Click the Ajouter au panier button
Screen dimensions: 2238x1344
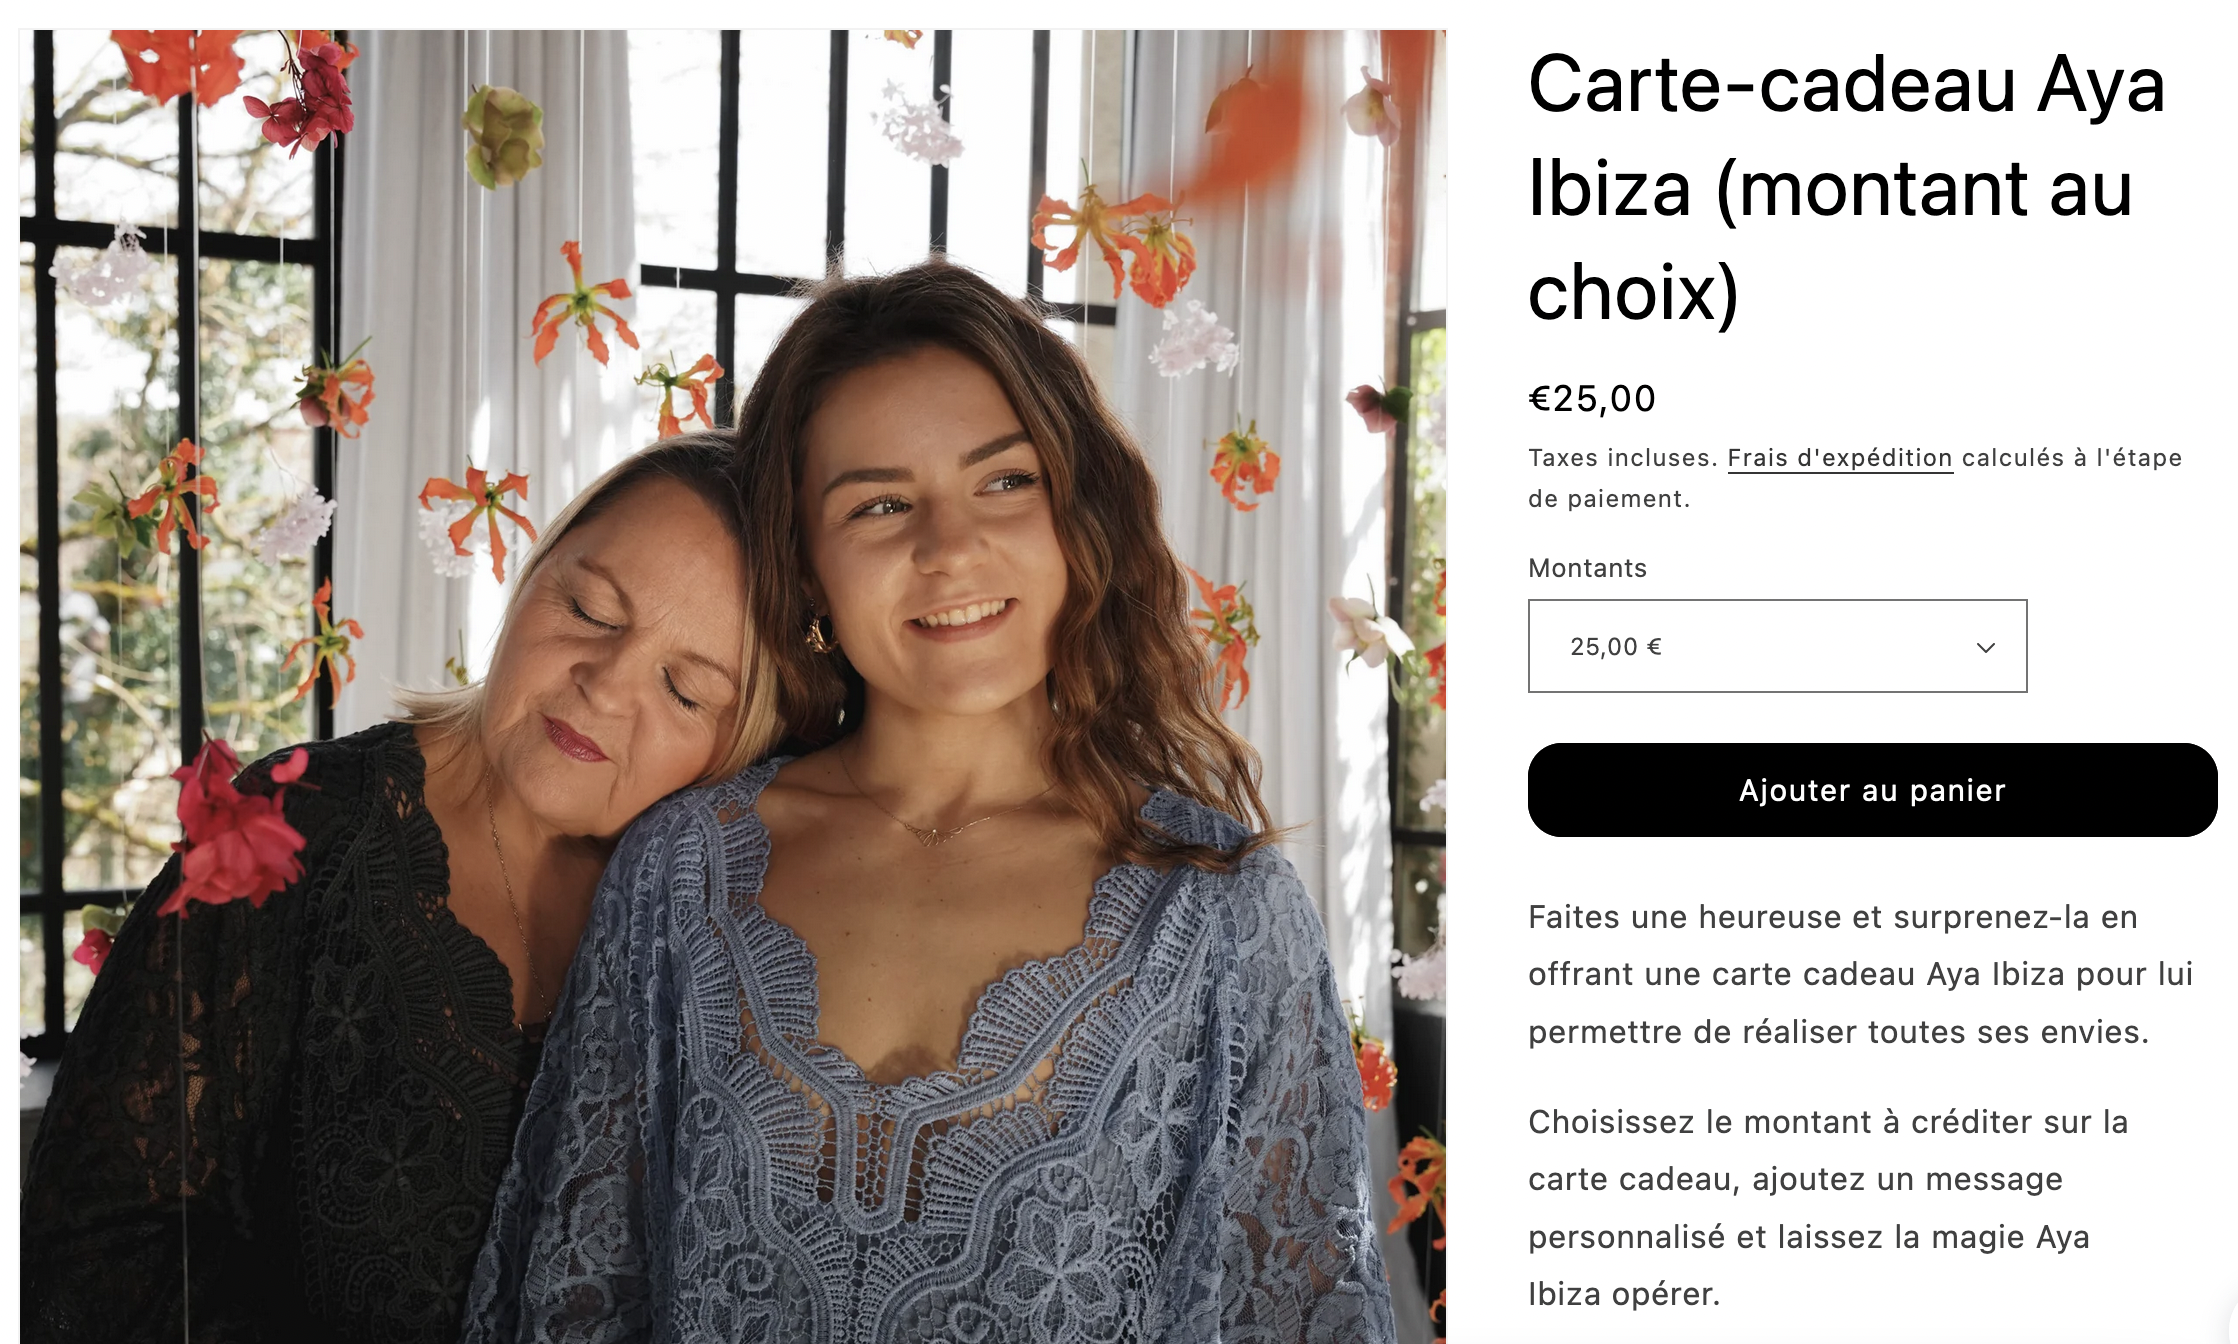tap(1872, 790)
